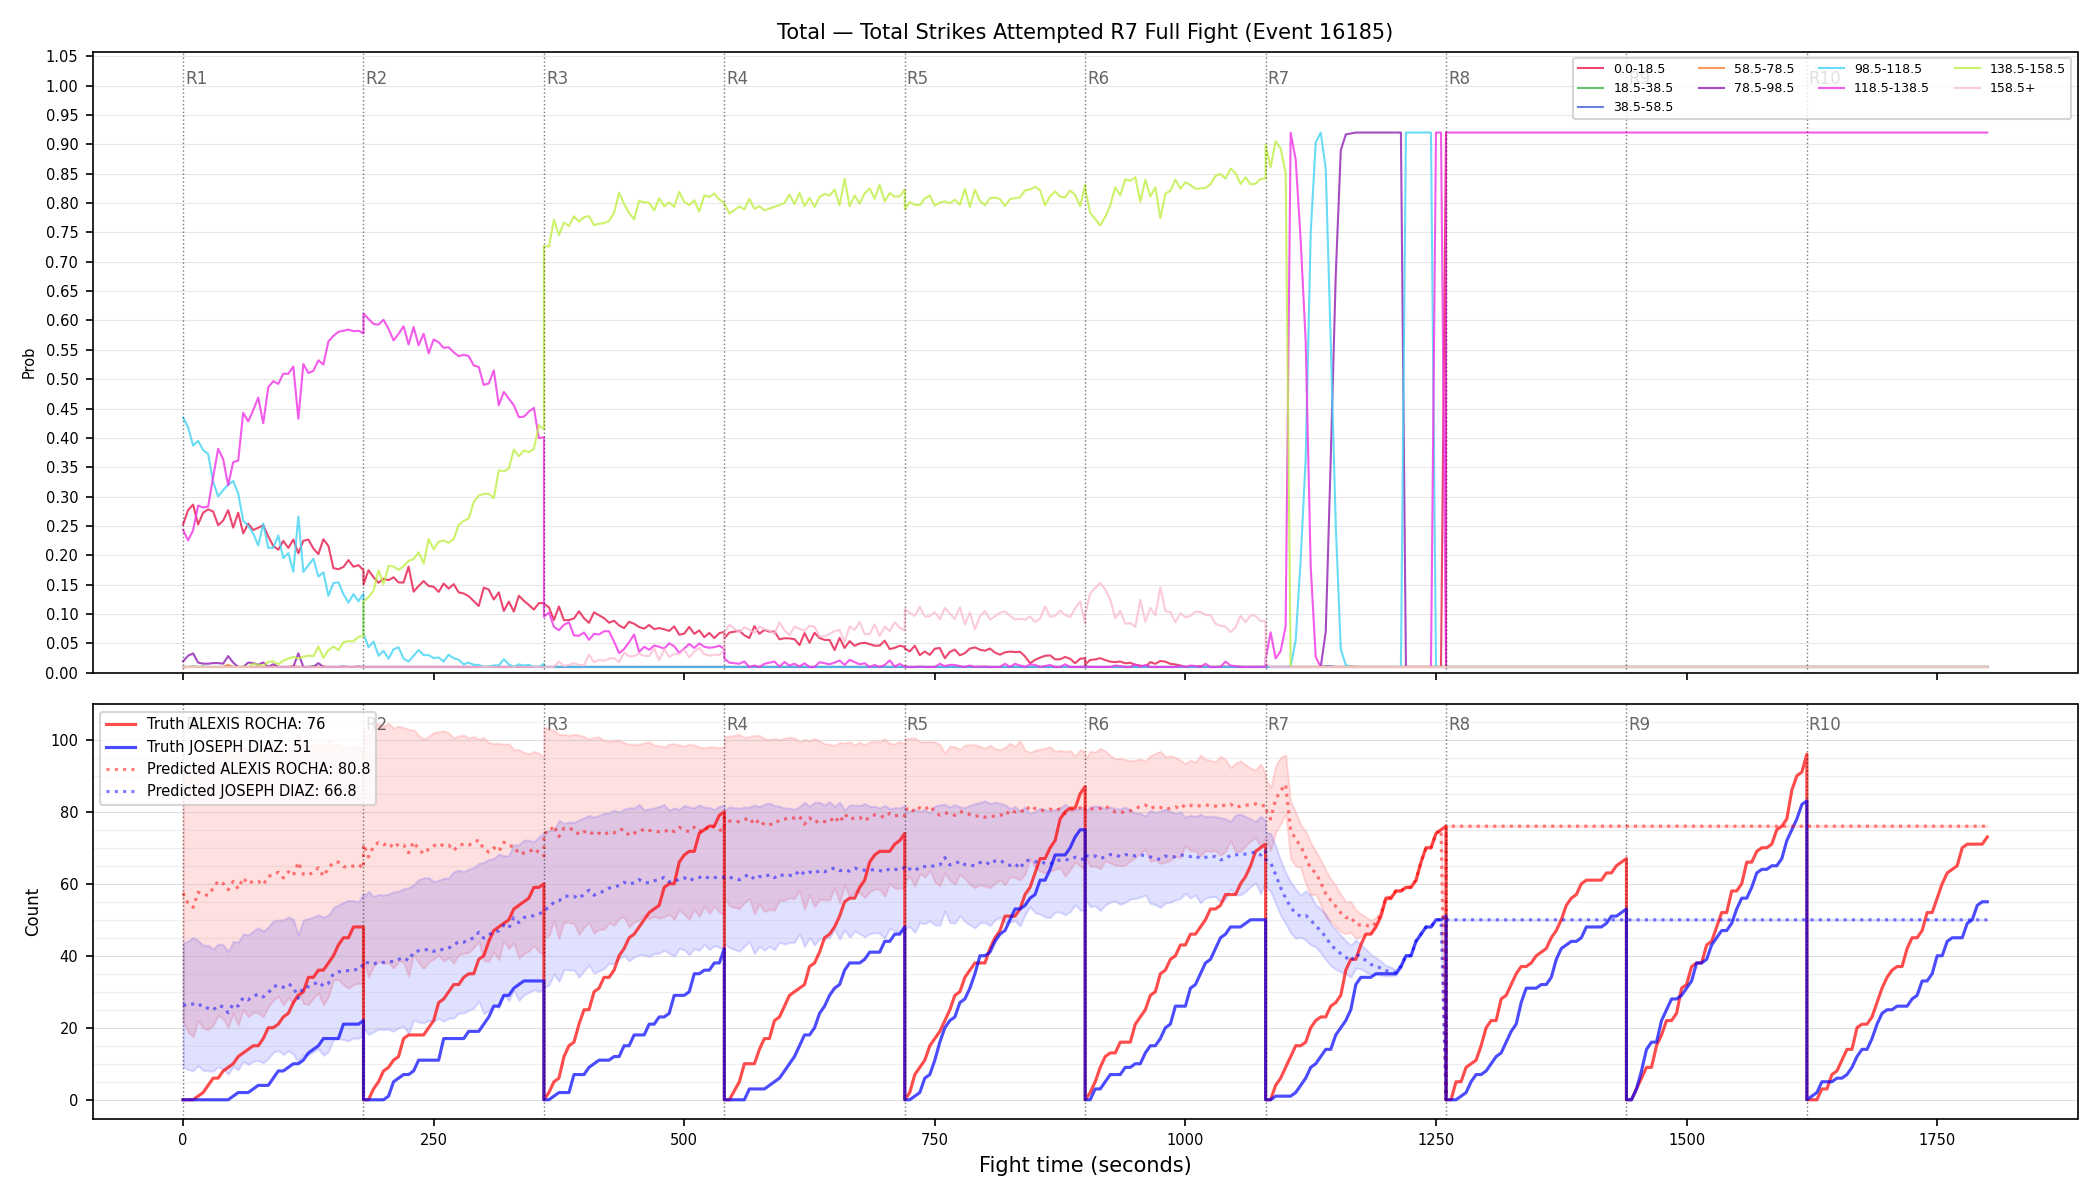Click the '500' x-axis tick label
2100x1200 pixels.
[684, 1139]
